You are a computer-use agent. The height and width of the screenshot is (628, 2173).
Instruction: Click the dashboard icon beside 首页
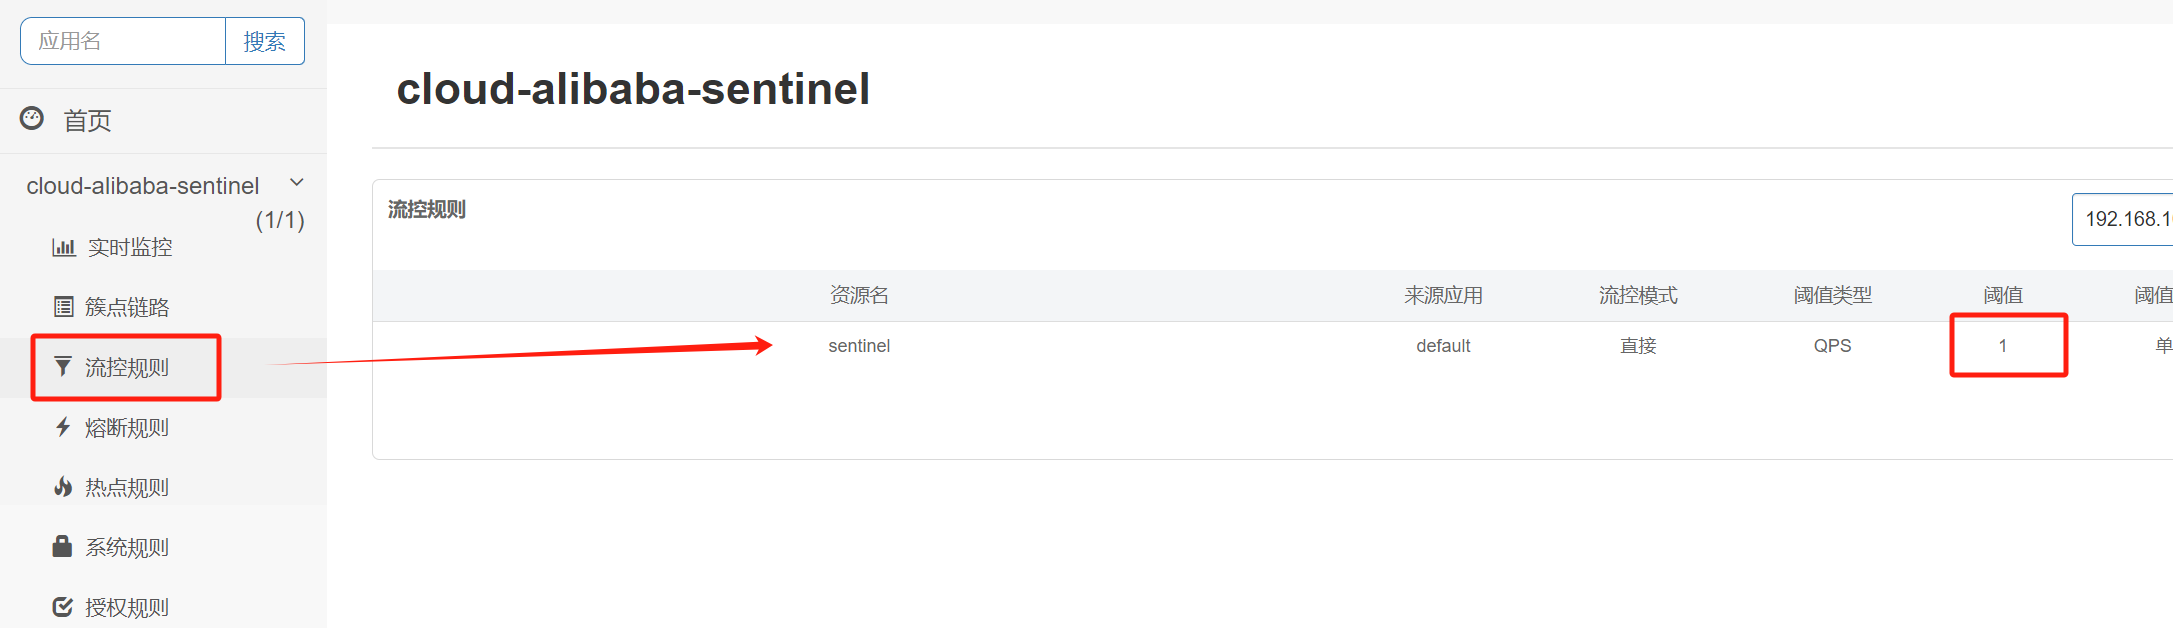pos(32,119)
